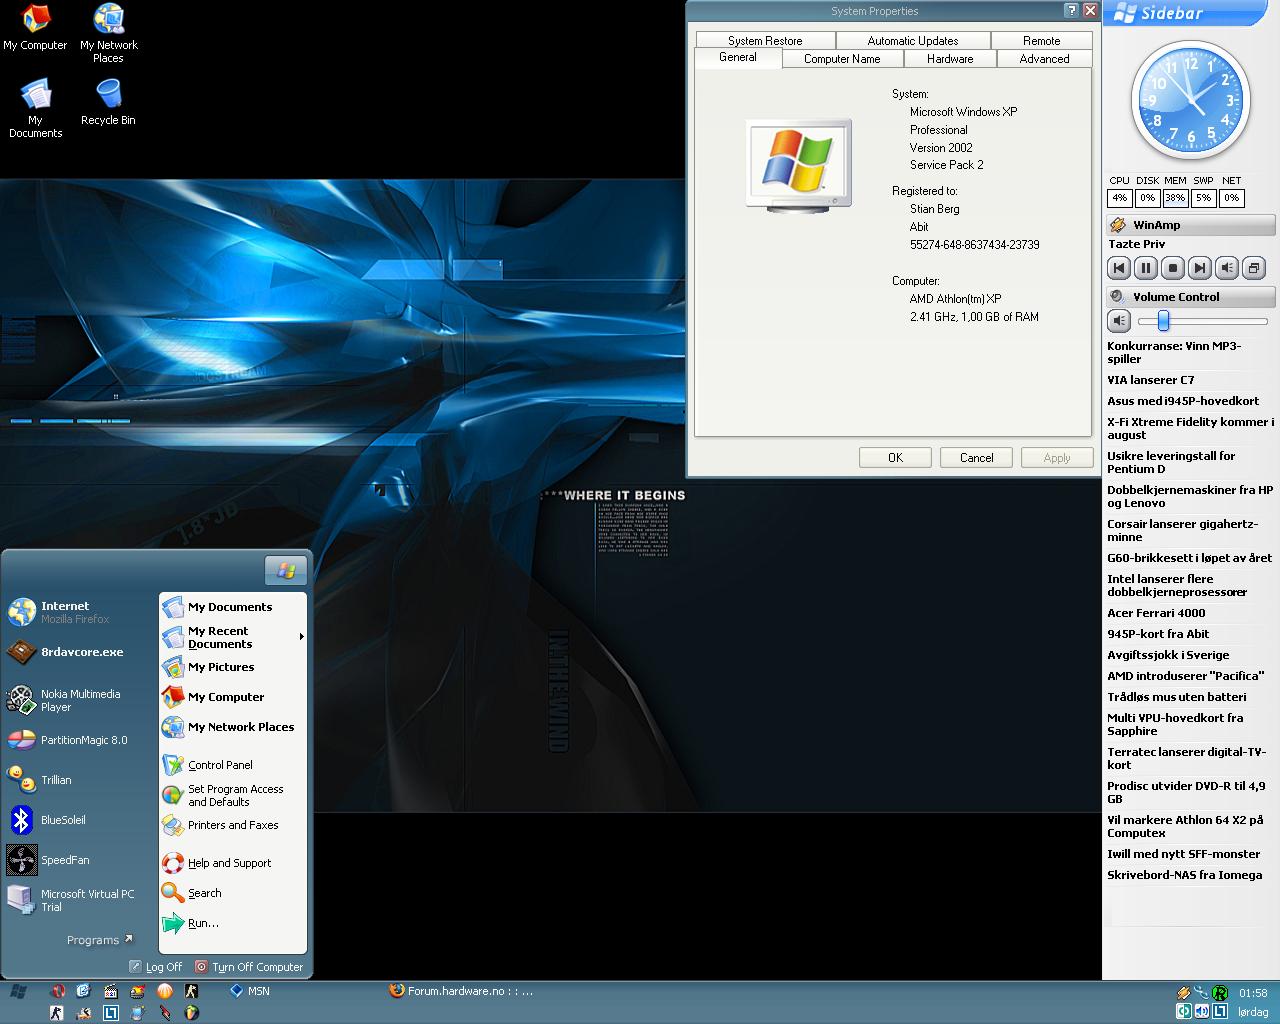1280x1024 pixels.
Task: Collapse the WinAmp panel header
Action: coord(1190,225)
